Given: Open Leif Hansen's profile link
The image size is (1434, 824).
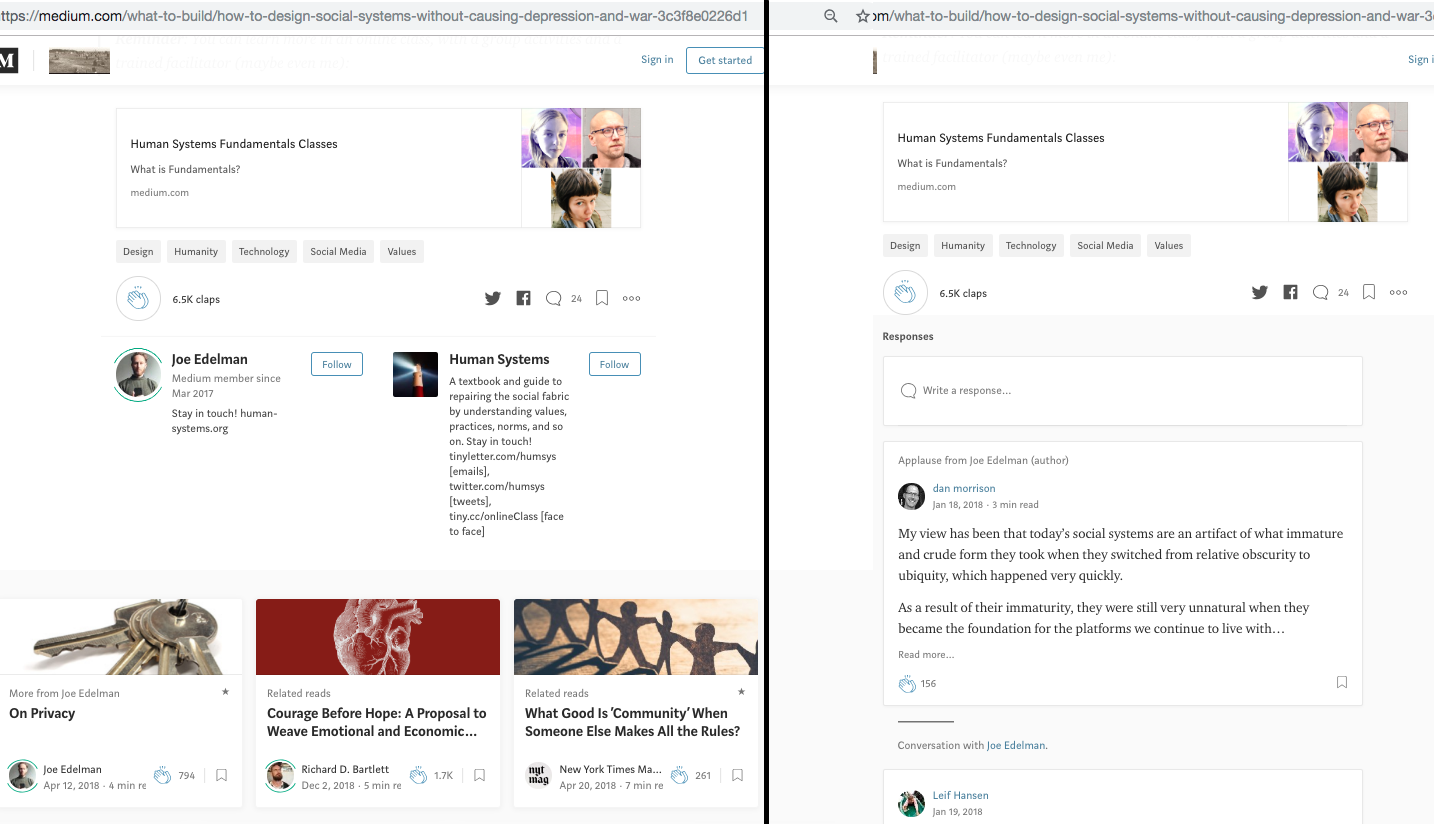Looking at the screenshot, I should (961, 795).
